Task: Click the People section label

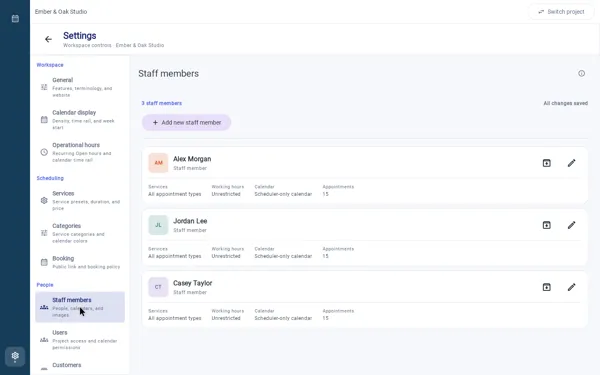Action: (x=45, y=285)
